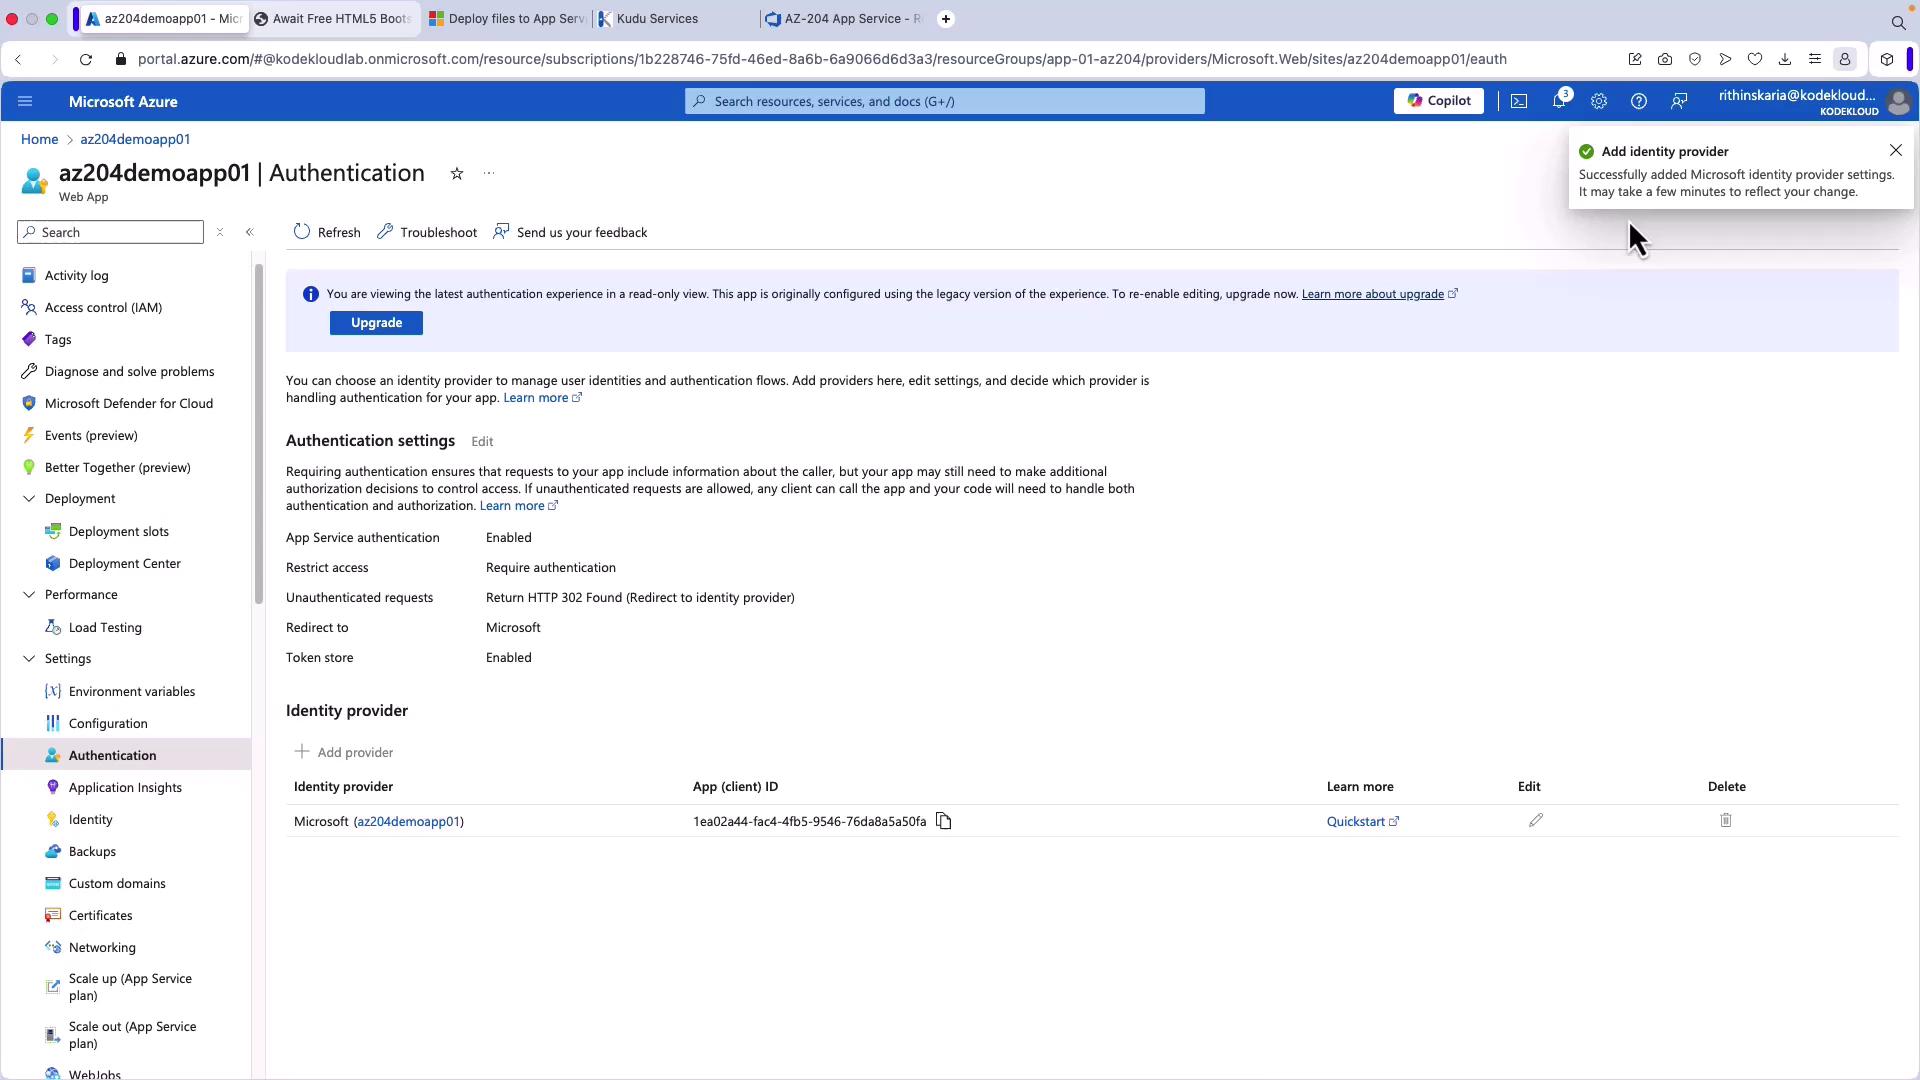This screenshot has width=1920, height=1080.
Task: Favorite this page with the star icon
Action: [457, 174]
